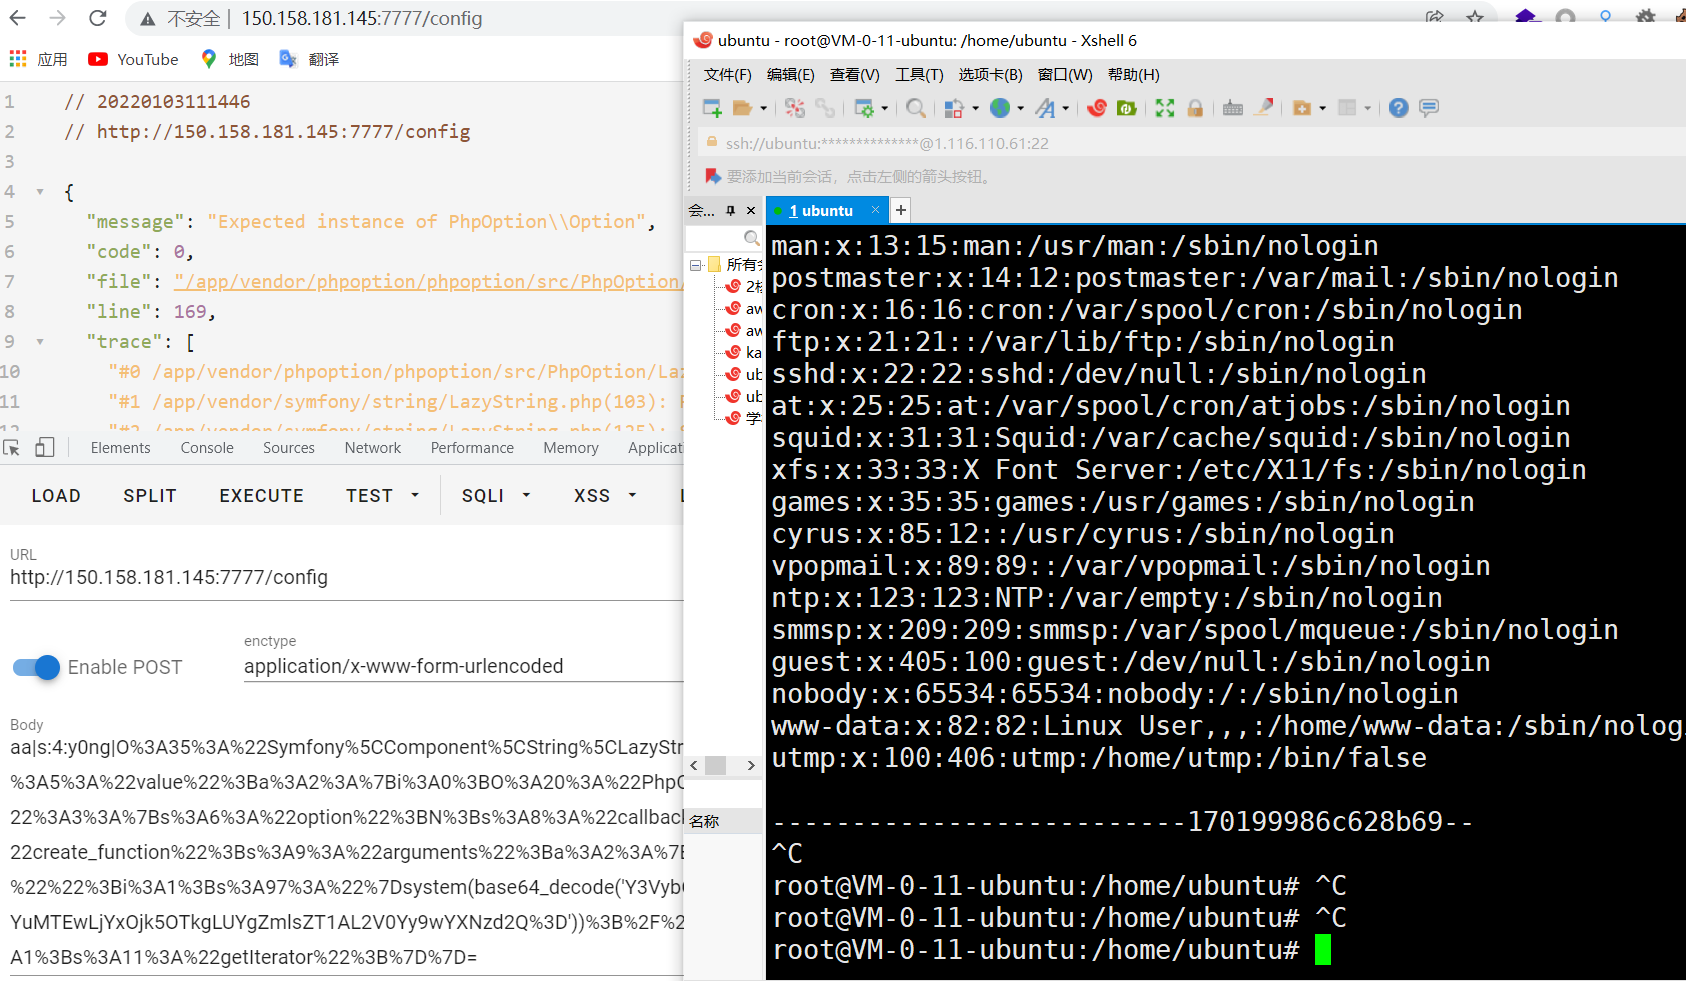This screenshot has height=981, width=1686.
Task: Click the Open session folder icon in Xshell
Action: 742,108
